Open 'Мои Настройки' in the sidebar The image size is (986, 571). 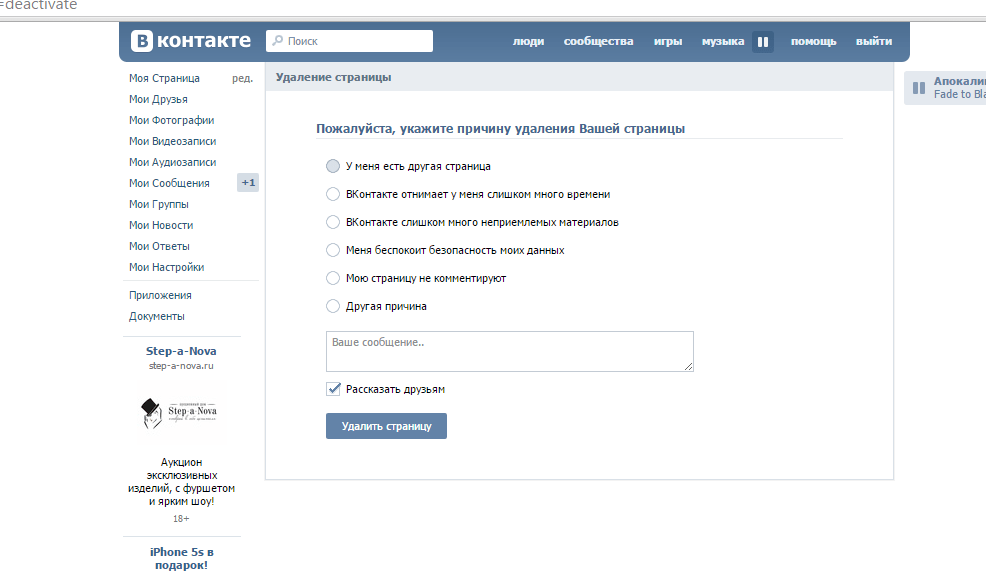(166, 267)
